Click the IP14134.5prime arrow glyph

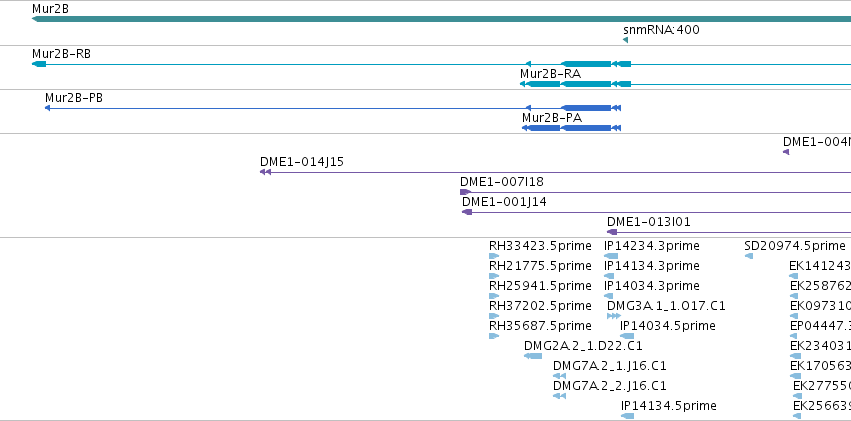627,416
